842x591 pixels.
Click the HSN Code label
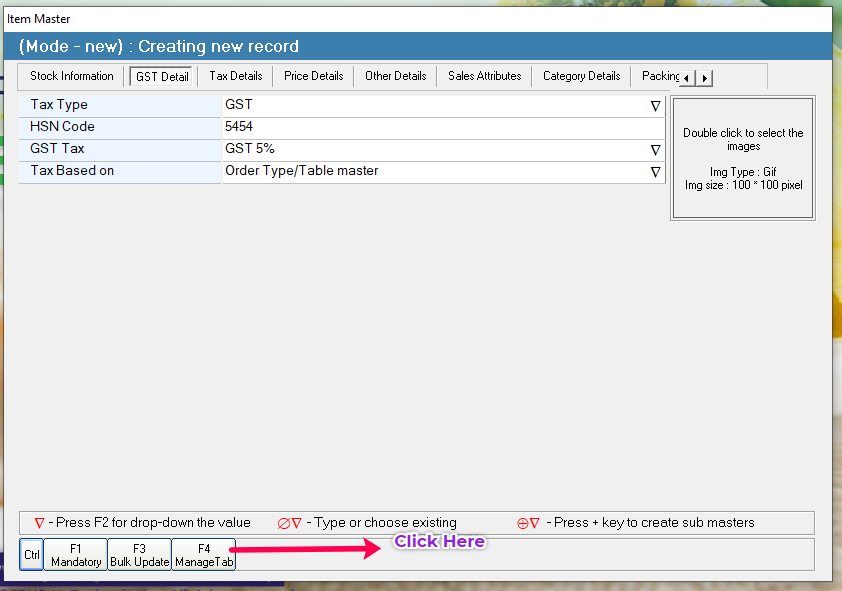point(62,127)
